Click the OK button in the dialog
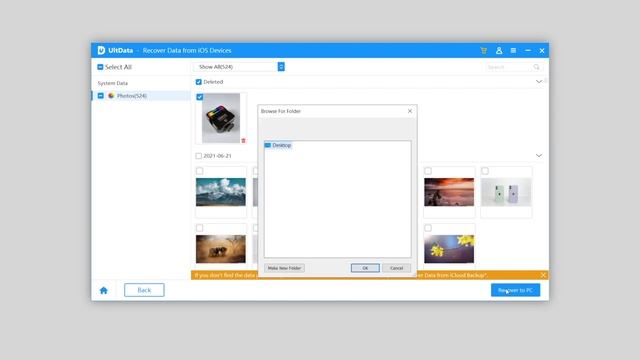Viewport: 640px width, 360px height. tap(365, 268)
